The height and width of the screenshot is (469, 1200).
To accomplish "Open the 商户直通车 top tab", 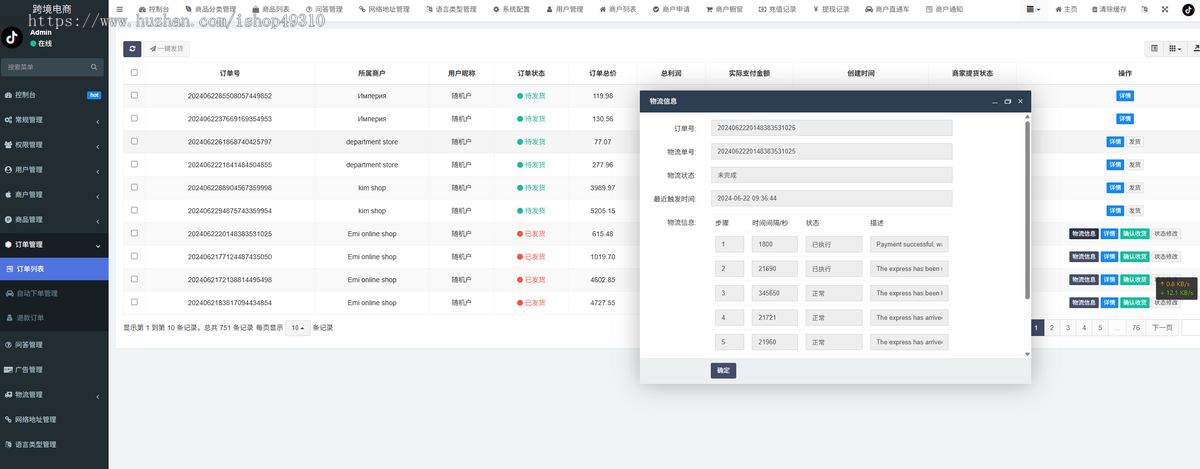I will (x=886, y=9).
